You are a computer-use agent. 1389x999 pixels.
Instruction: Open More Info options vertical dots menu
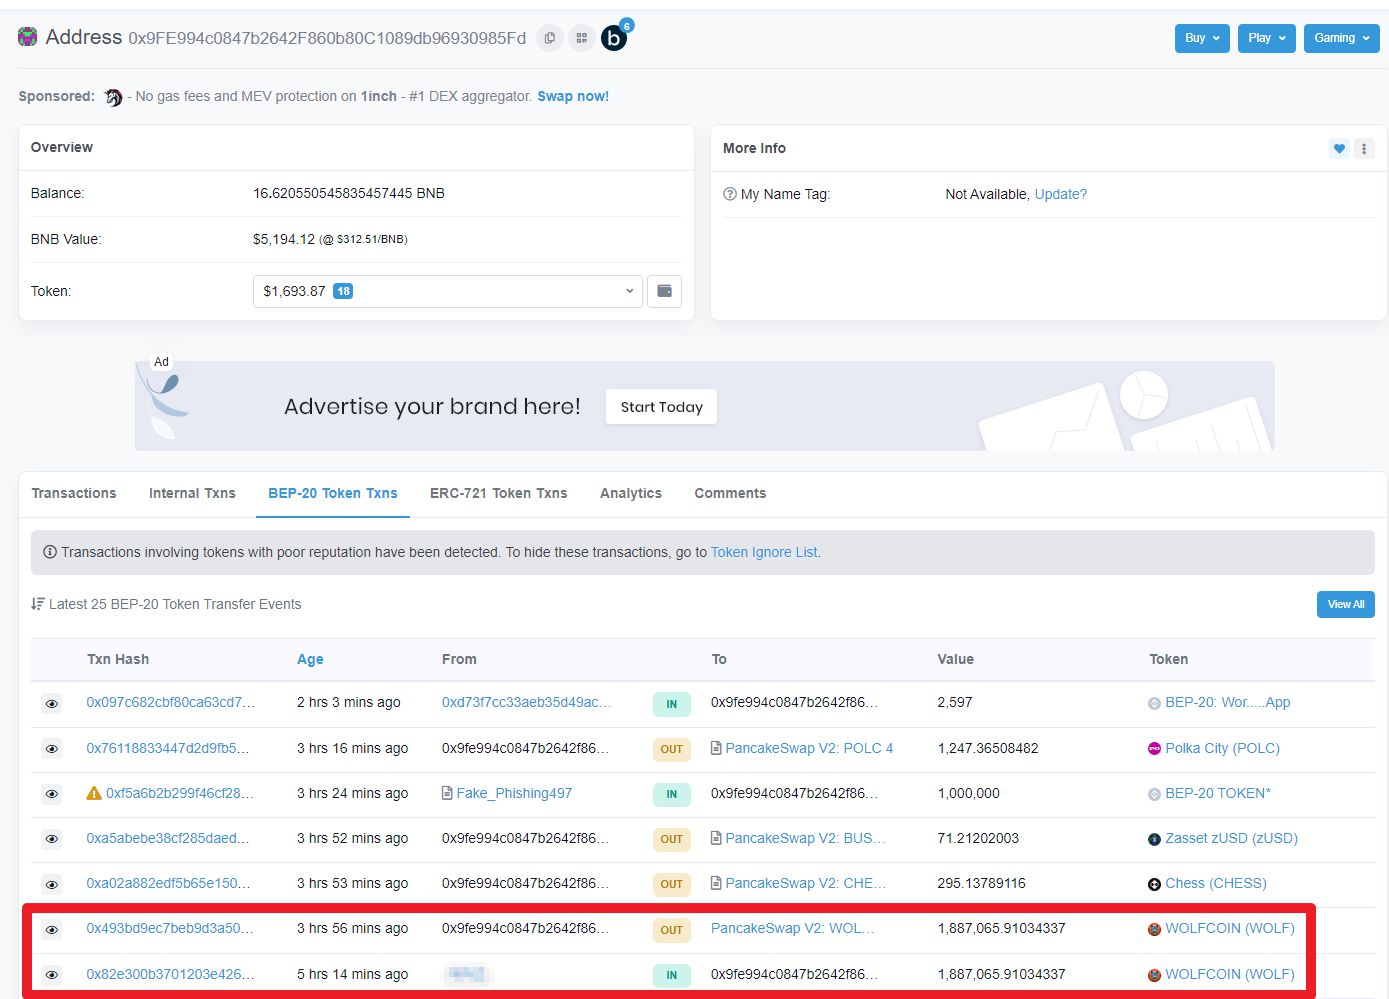1364,148
